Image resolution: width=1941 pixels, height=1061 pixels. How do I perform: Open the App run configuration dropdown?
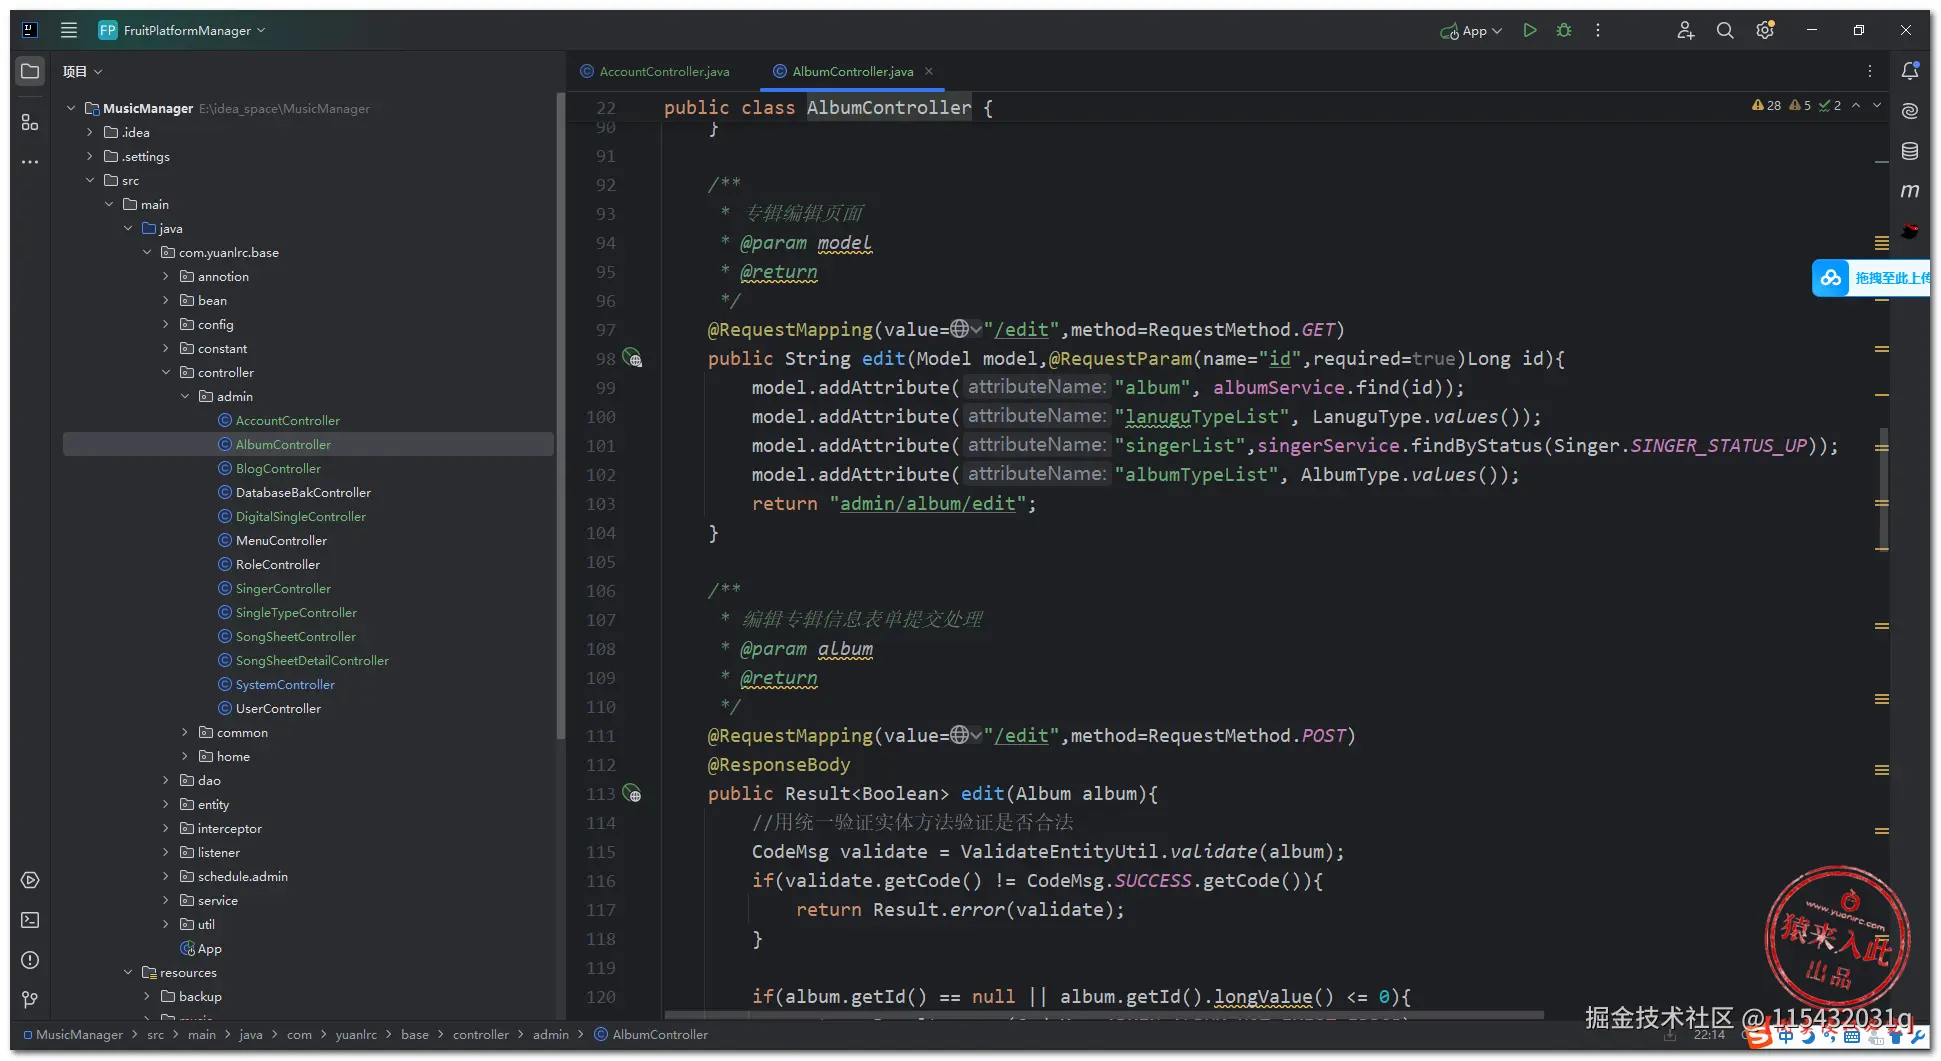click(x=1472, y=31)
